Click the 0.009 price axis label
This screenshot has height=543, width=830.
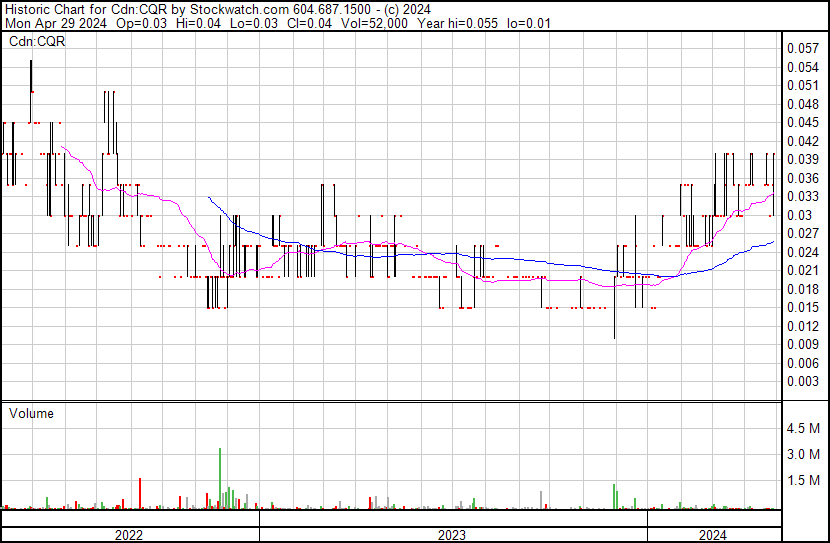802,344
